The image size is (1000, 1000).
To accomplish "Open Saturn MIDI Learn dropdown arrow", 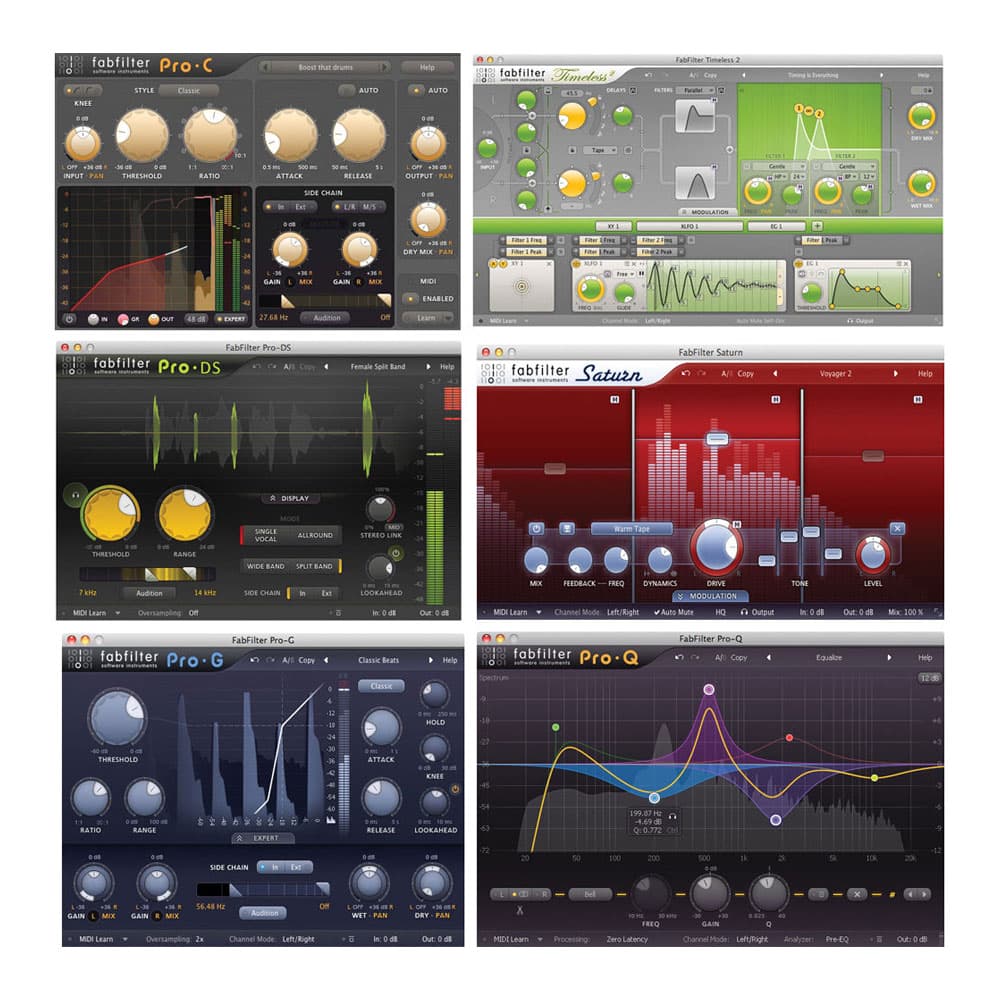I will 539,612.
